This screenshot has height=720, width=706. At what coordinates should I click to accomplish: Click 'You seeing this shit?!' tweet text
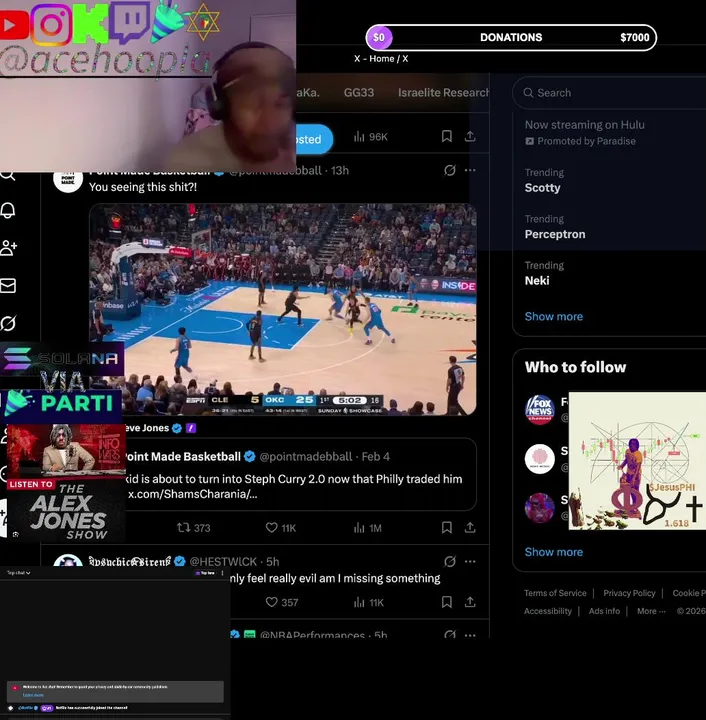[x=143, y=187]
